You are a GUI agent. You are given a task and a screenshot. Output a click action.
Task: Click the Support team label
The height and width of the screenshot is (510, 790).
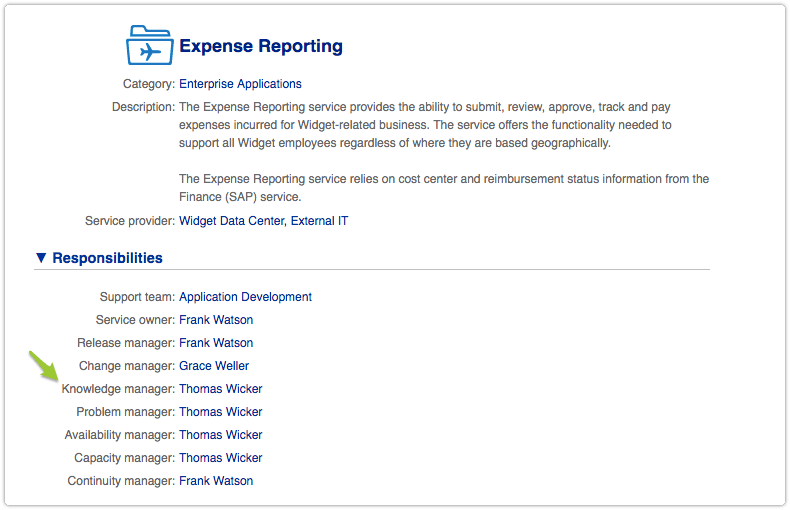[x=137, y=297]
